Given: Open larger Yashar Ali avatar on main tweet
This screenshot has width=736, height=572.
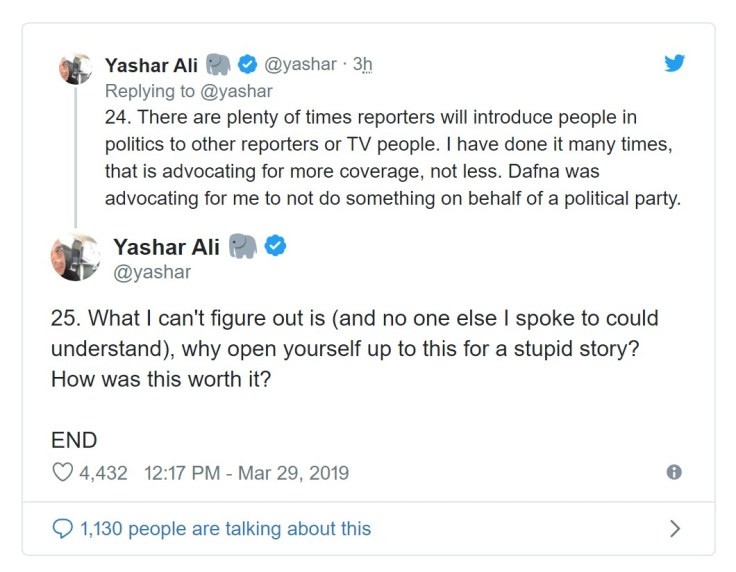Looking at the screenshot, I should 75,257.
